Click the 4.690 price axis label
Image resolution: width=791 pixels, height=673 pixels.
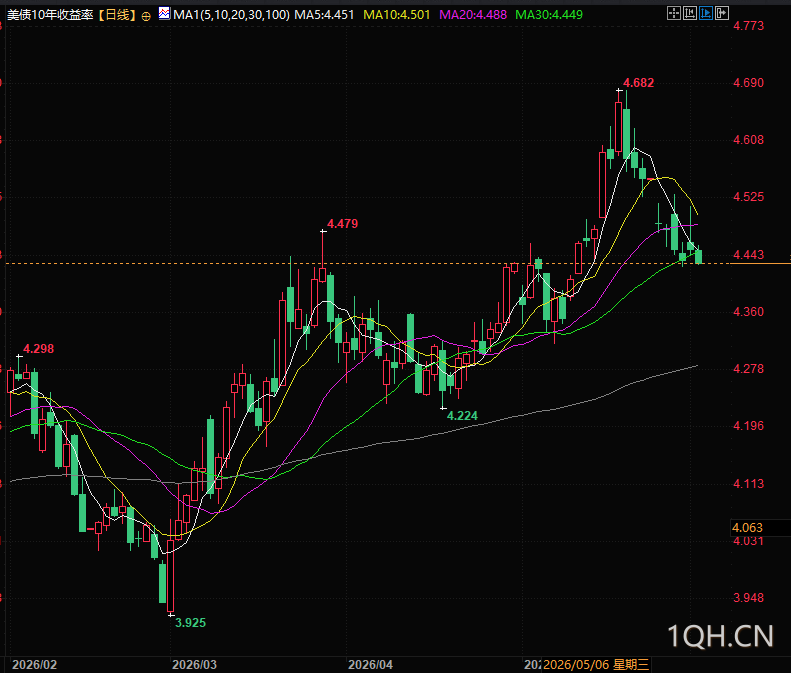tap(749, 83)
